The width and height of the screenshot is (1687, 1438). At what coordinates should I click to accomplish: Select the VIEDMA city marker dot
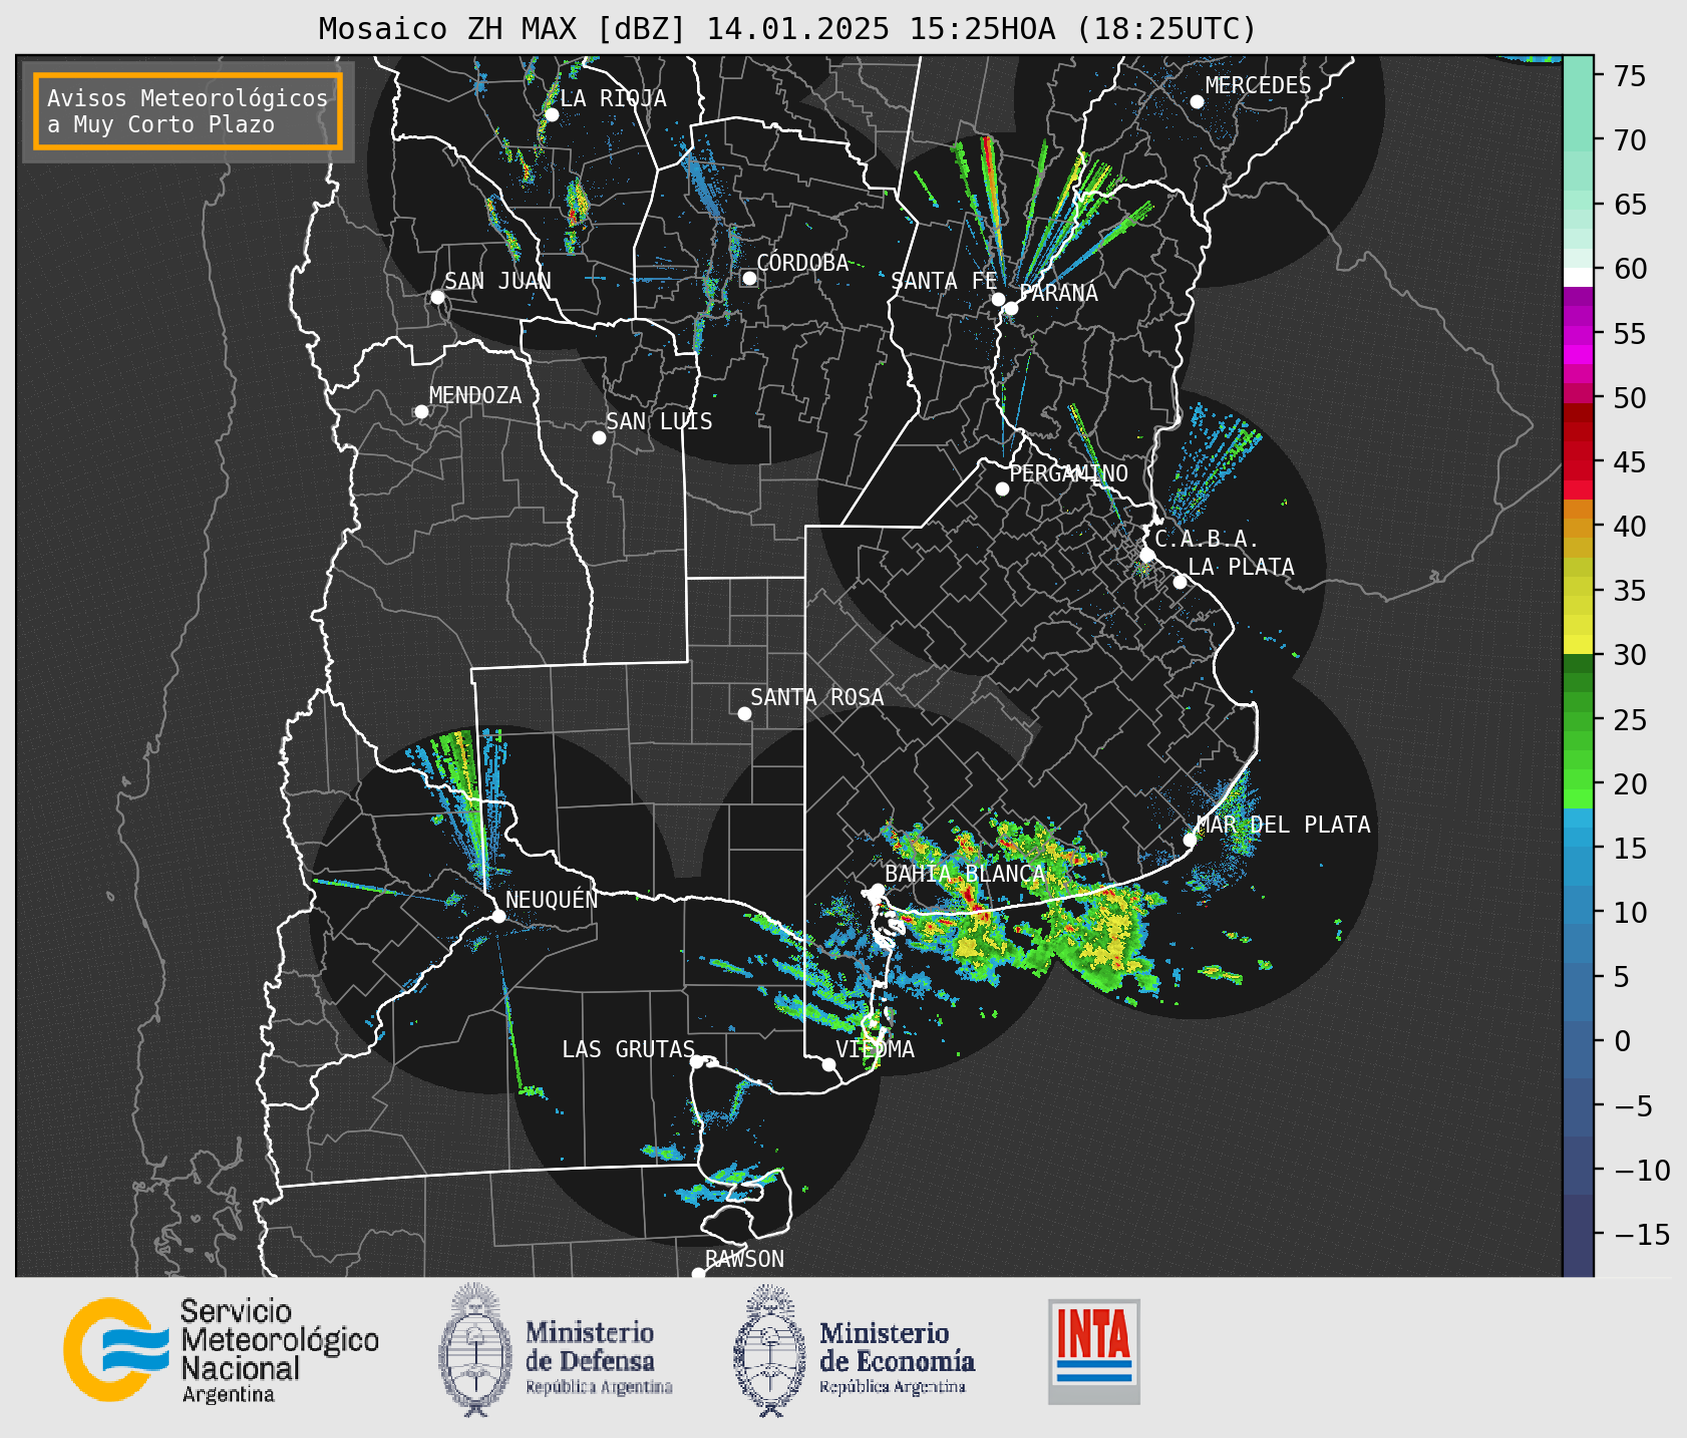pos(829,1064)
